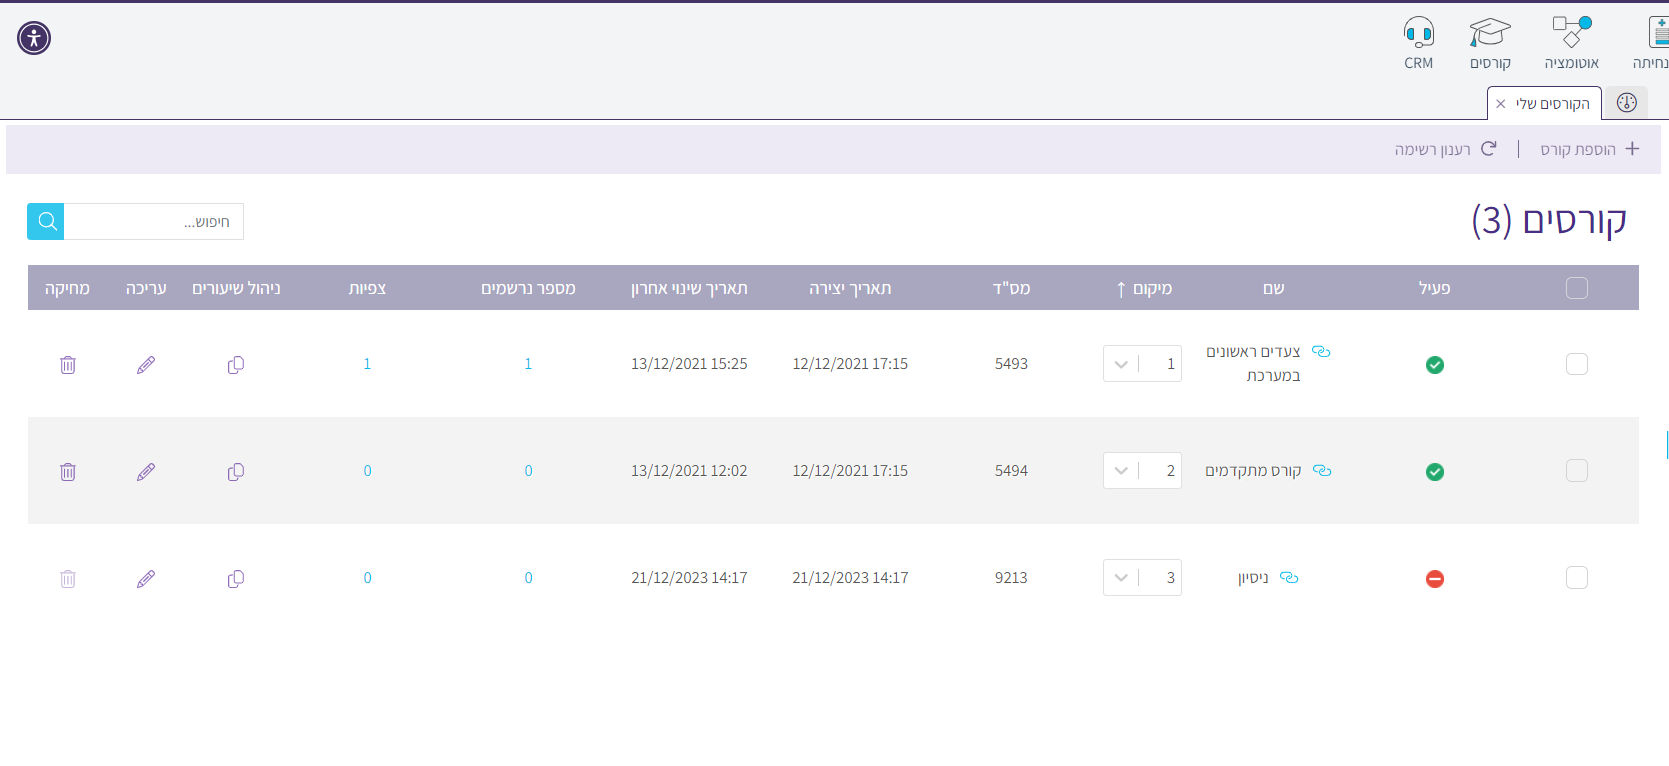Delete the course with ID 5493
The width and height of the screenshot is (1669, 766).
[68, 365]
